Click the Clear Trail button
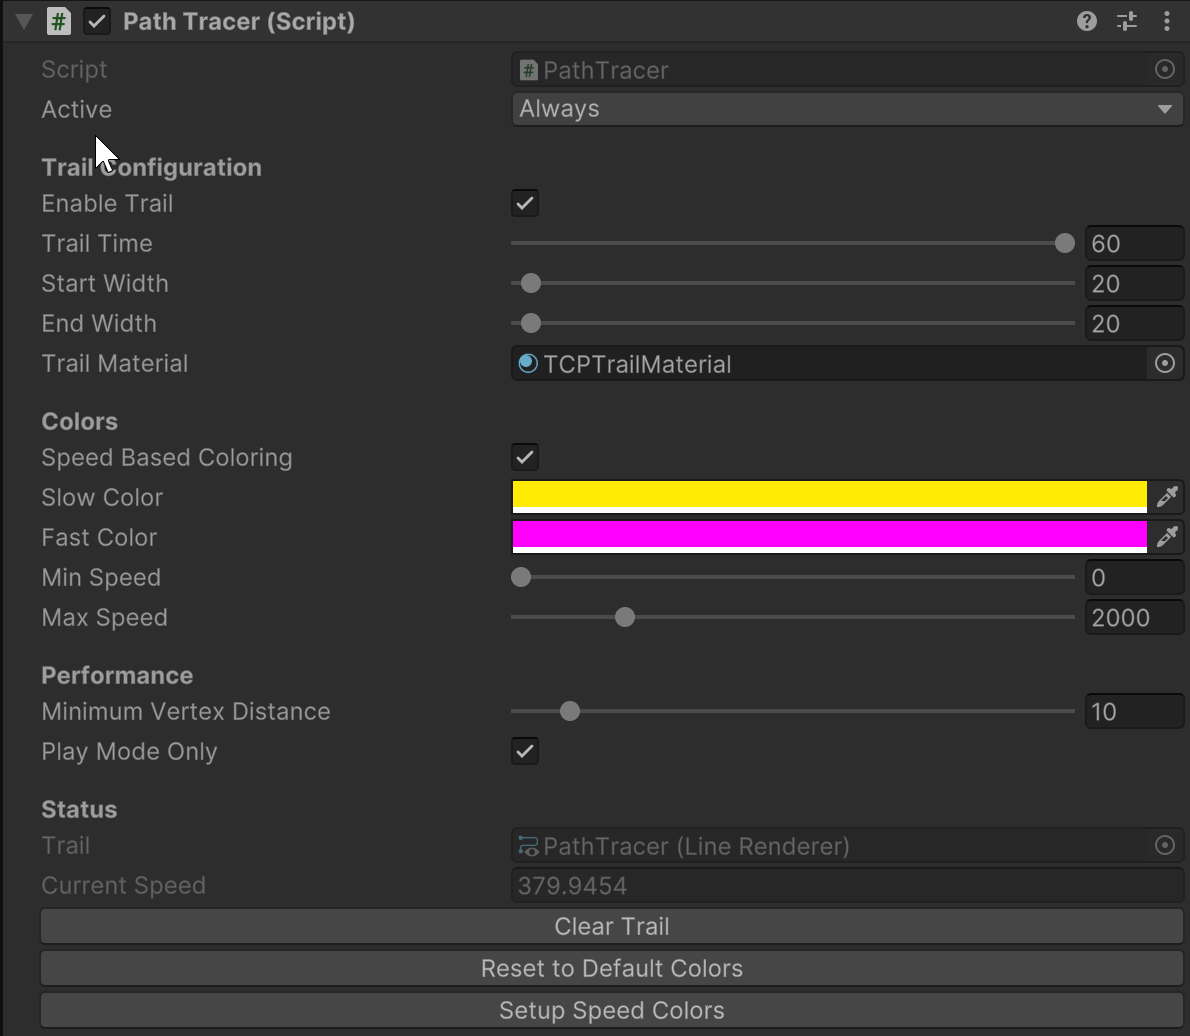 click(612, 926)
